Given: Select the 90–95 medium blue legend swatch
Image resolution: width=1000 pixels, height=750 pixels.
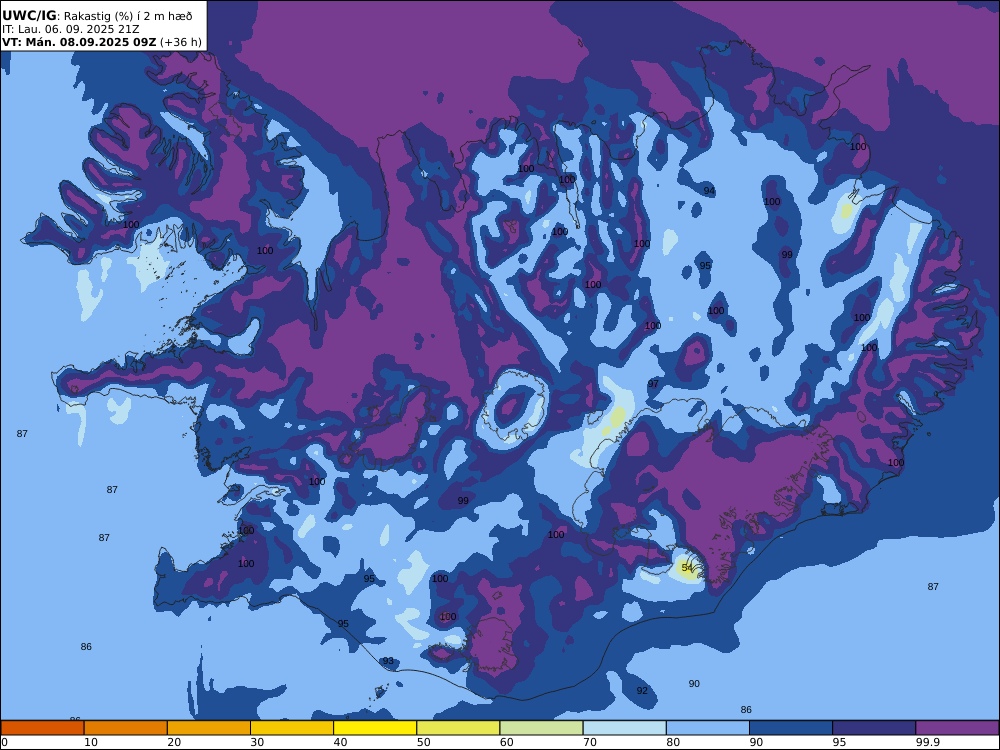Looking at the screenshot, I should coord(791,728).
